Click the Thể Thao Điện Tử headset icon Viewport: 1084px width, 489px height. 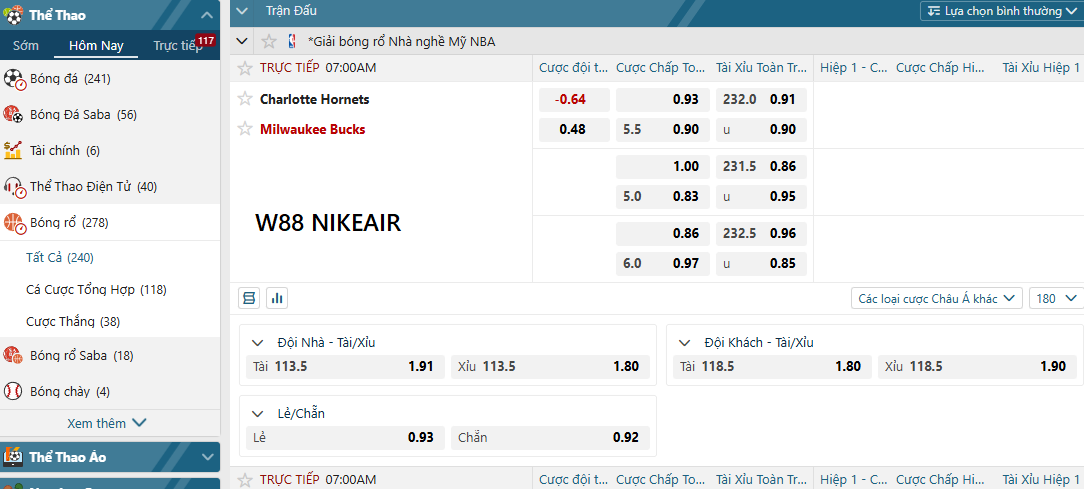click(x=14, y=187)
